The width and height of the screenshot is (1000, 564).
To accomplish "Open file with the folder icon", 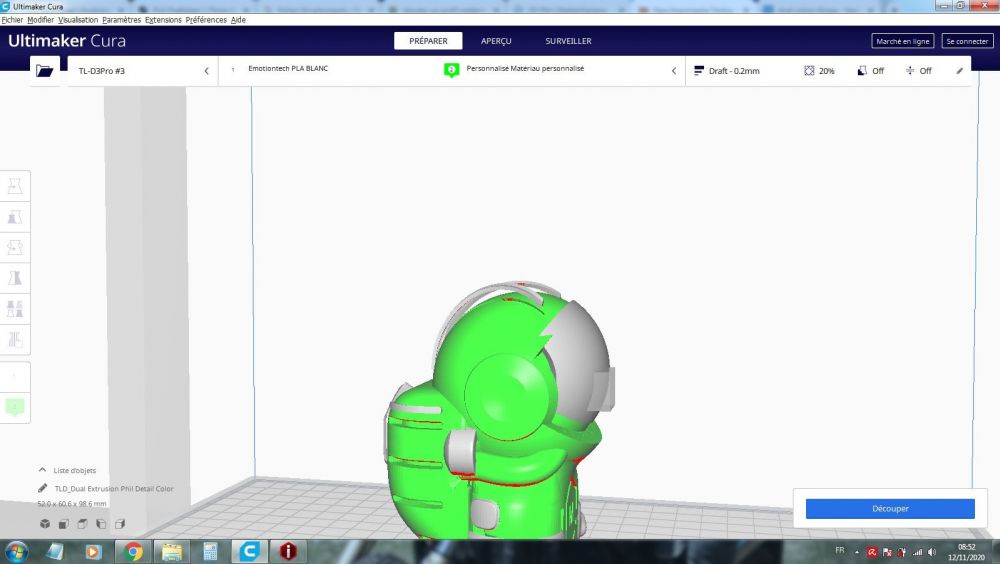I will coord(45,71).
